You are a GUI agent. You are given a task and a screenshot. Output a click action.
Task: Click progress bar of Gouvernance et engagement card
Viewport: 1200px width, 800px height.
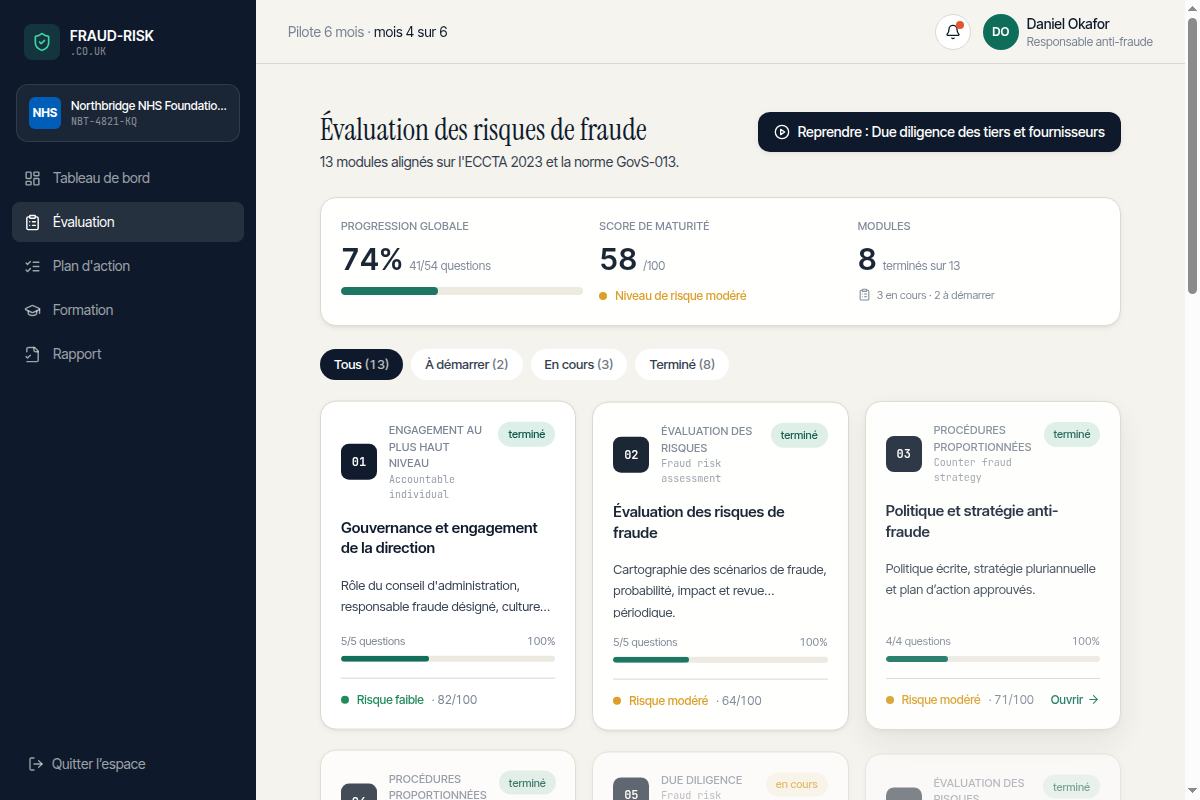pyautogui.click(x=448, y=658)
